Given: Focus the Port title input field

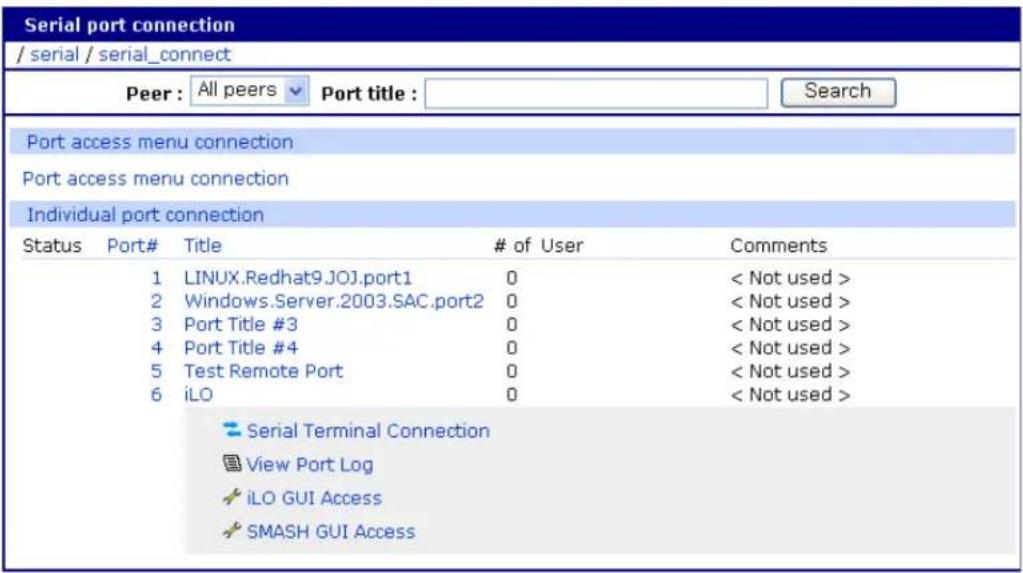Looking at the screenshot, I should pos(596,93).
